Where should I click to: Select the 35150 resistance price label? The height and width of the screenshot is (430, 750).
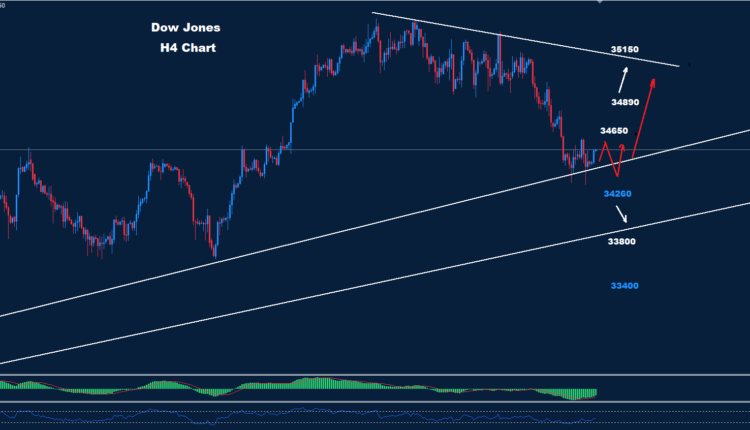[625, 49]
